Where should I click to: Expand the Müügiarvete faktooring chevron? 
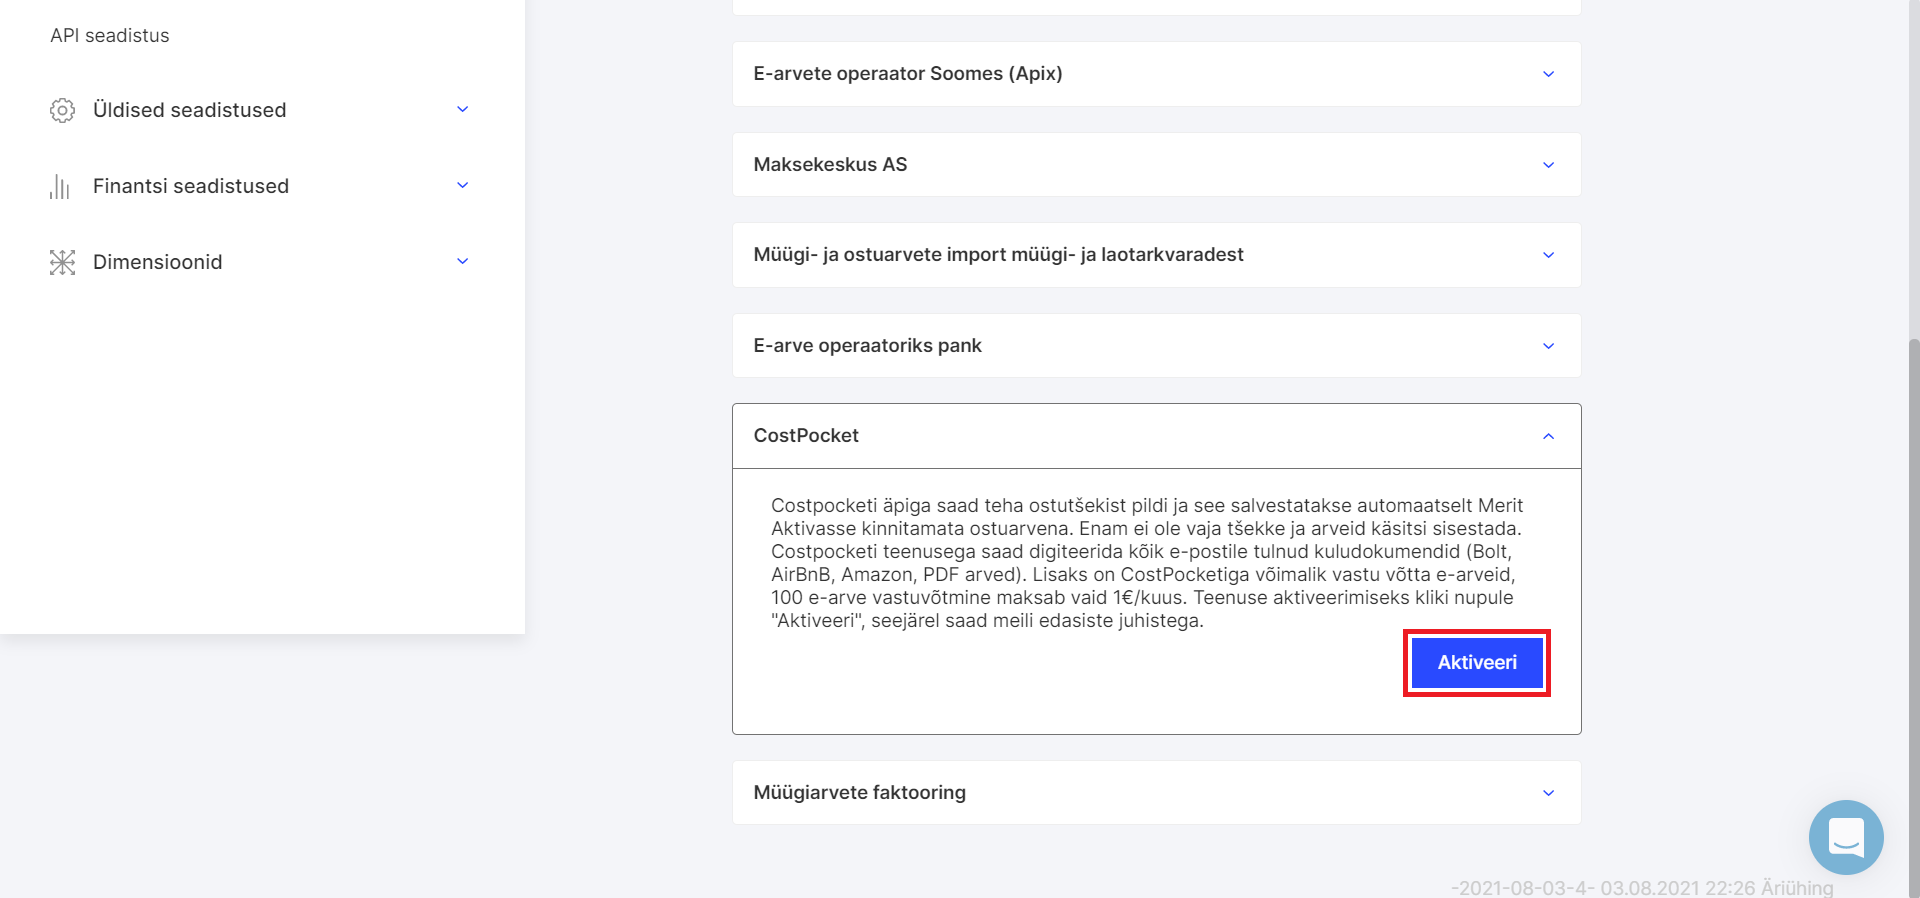coord(1548,793)
